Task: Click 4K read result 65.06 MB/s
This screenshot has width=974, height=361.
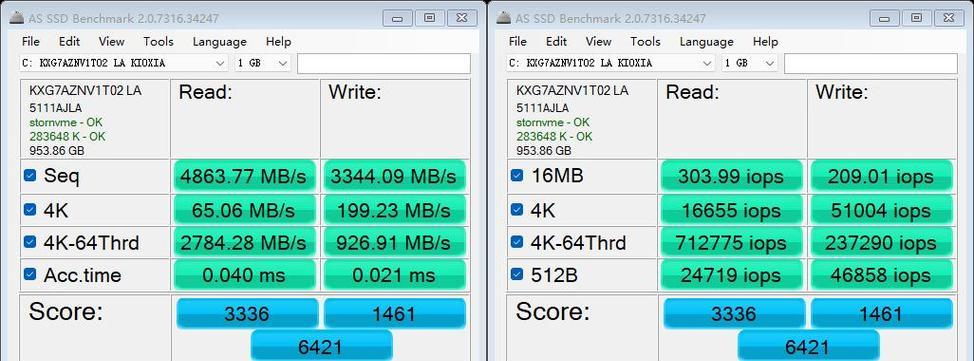Action: pos(244,209)
